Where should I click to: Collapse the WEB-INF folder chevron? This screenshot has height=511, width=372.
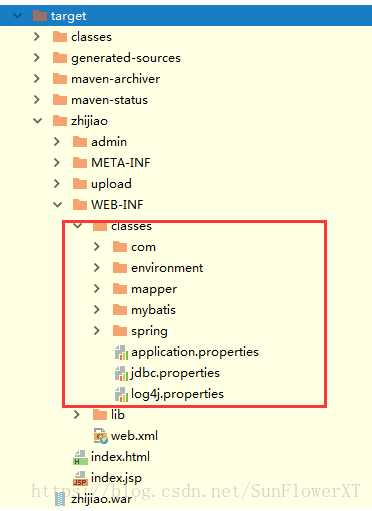pyautogui.click(x=58, y=205)
